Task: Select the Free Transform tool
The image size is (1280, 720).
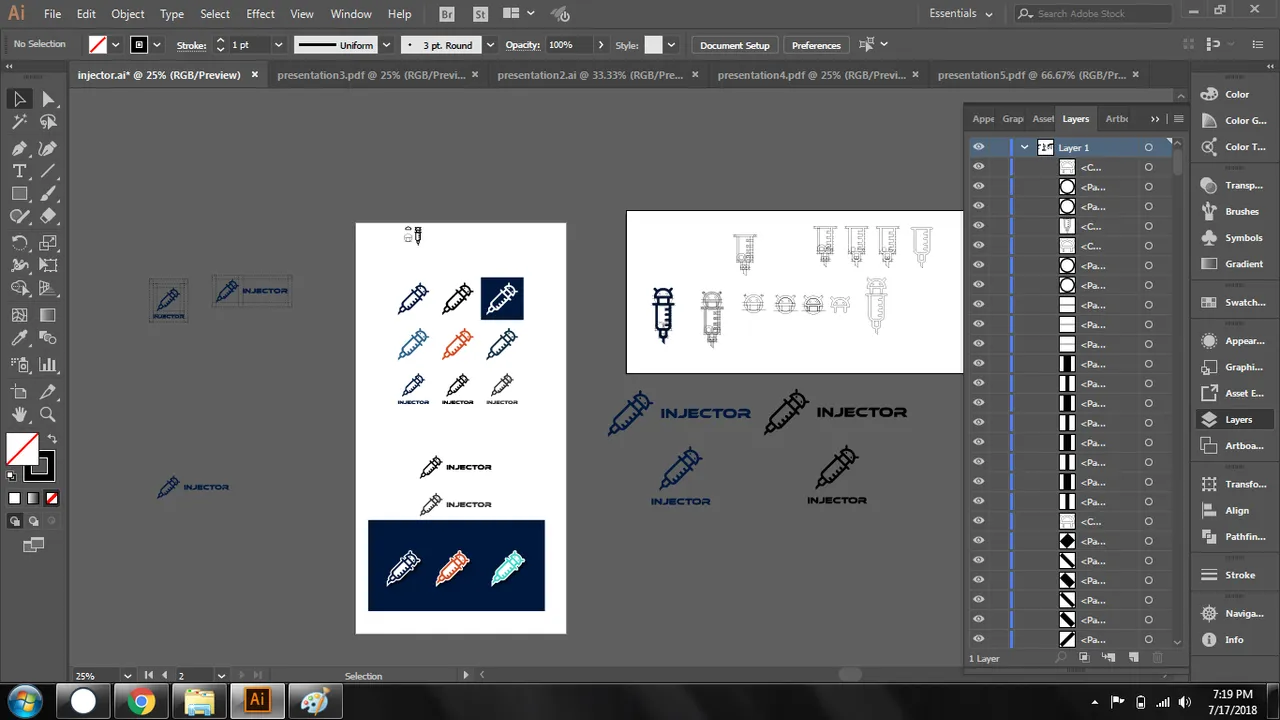Action: click(48, 265)
